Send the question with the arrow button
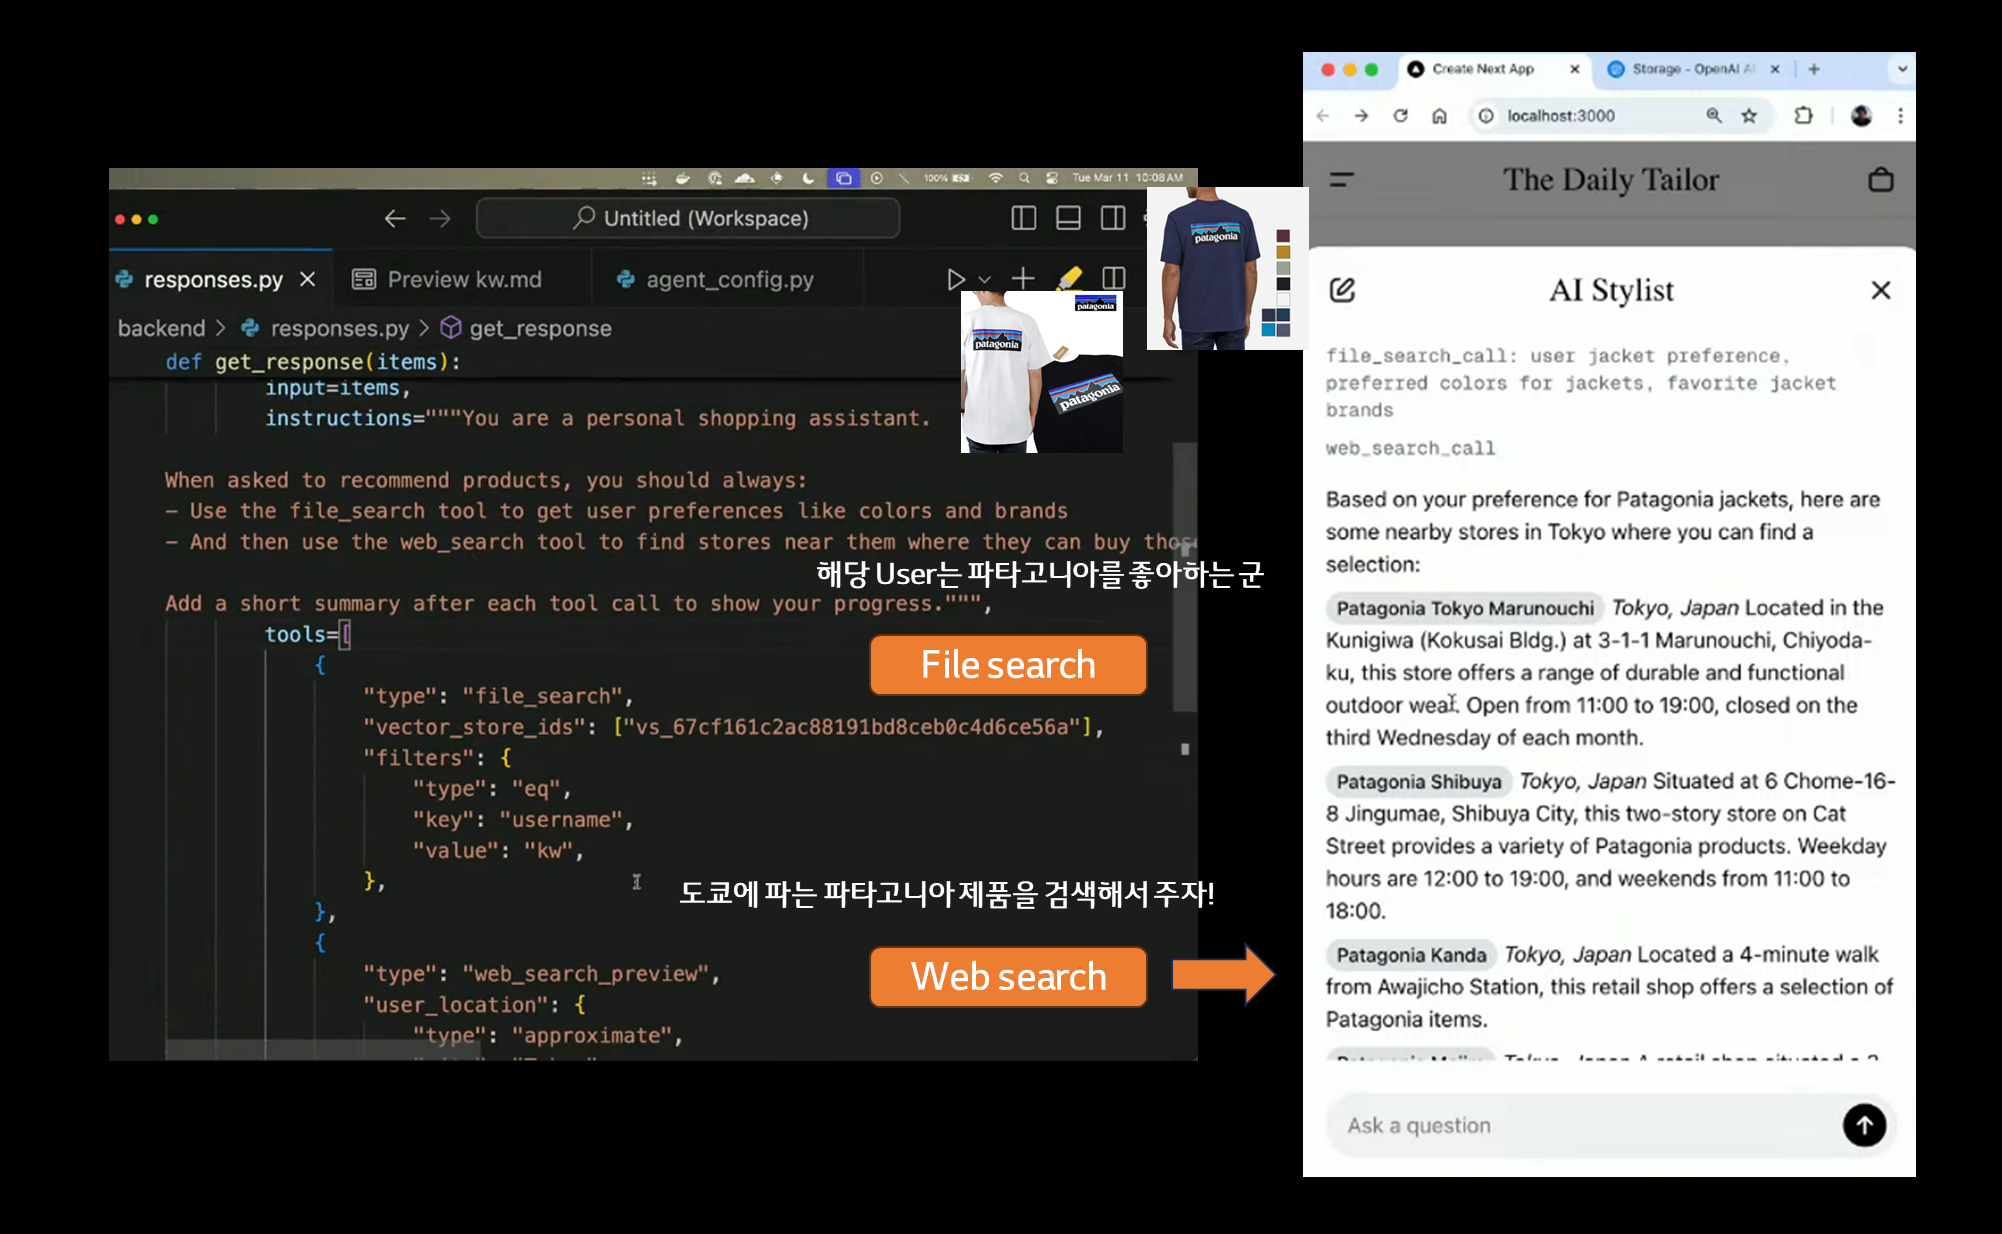2002x1234 pixels. point(1864,1125)
